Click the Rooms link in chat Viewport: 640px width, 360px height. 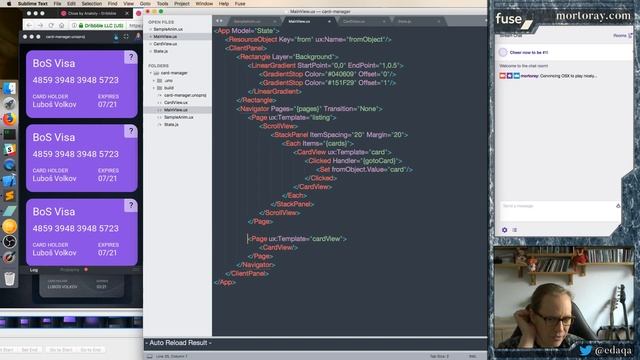(x=620, y=36)
